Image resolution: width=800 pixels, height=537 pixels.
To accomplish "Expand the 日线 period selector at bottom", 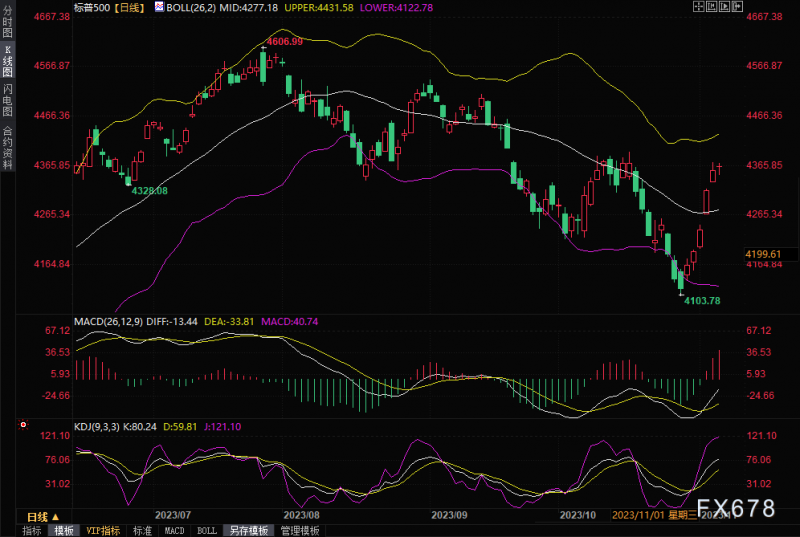I will point(43,516).
